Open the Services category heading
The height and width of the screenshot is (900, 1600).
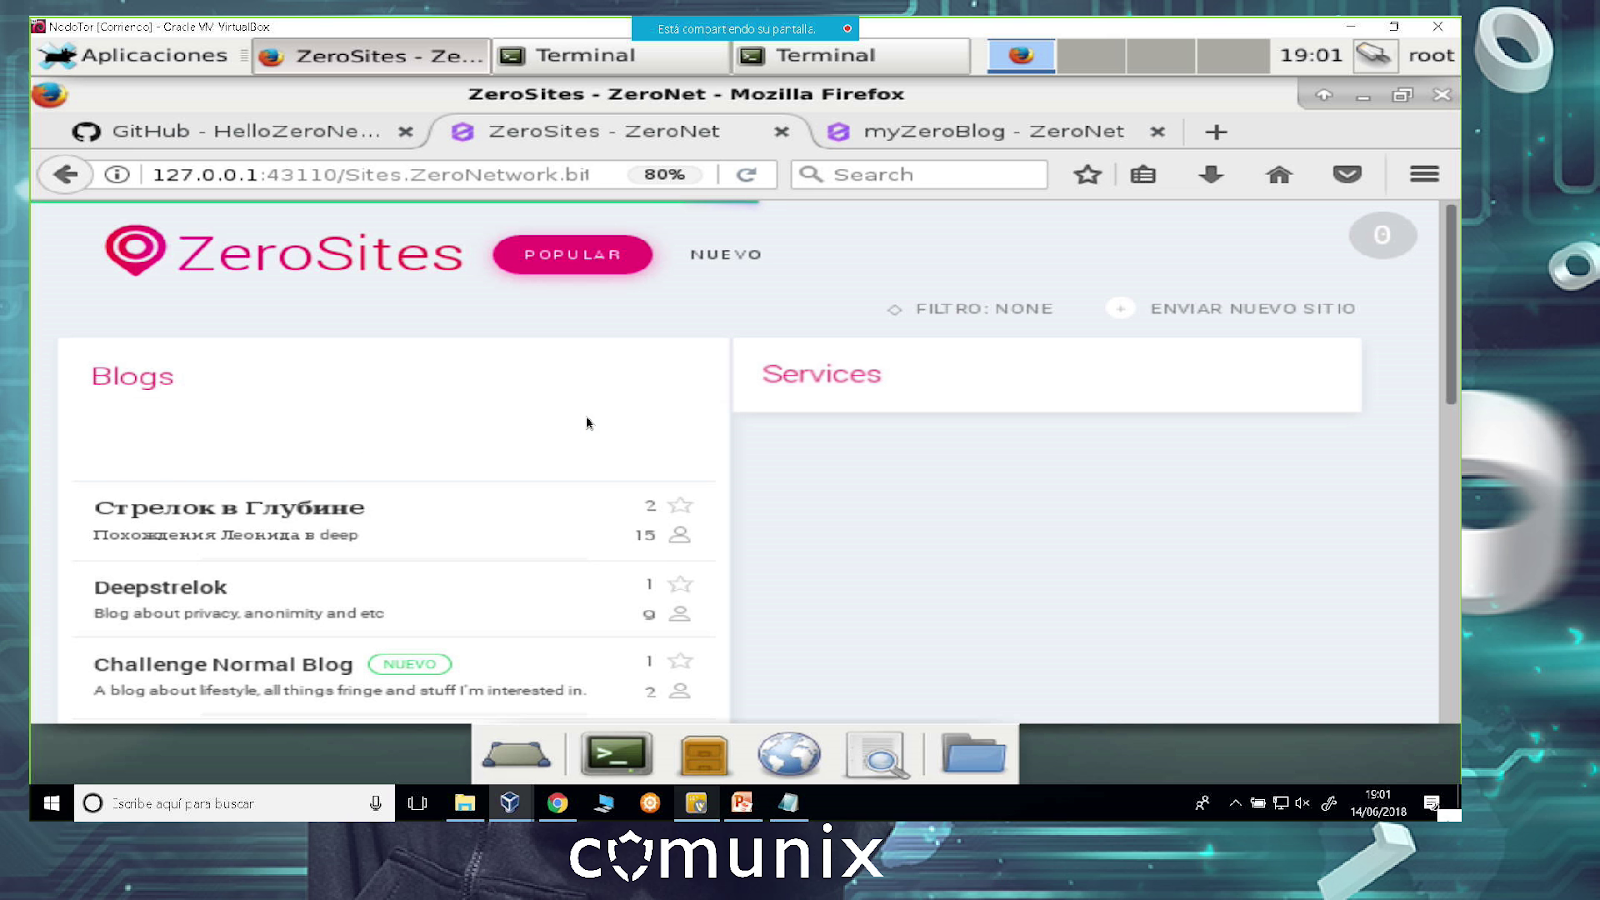point(822,374)
